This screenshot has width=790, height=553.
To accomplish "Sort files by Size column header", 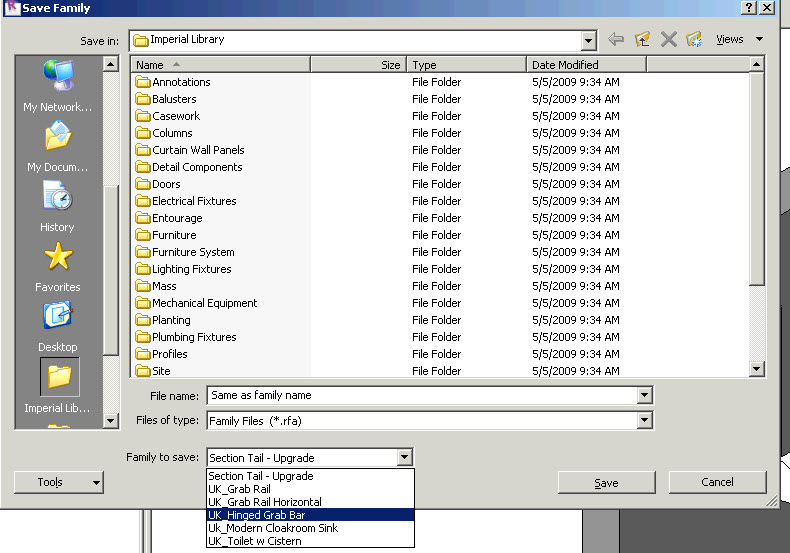I will [358, 65].
